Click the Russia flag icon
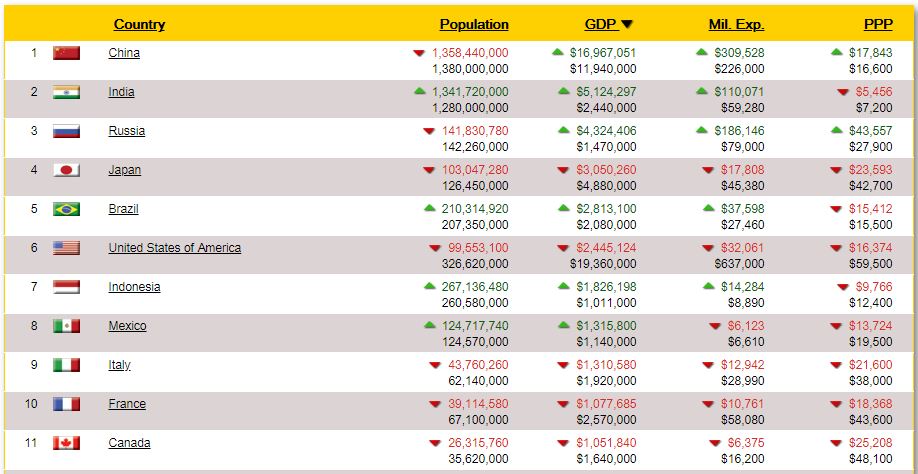 click(x=66, y=131)
